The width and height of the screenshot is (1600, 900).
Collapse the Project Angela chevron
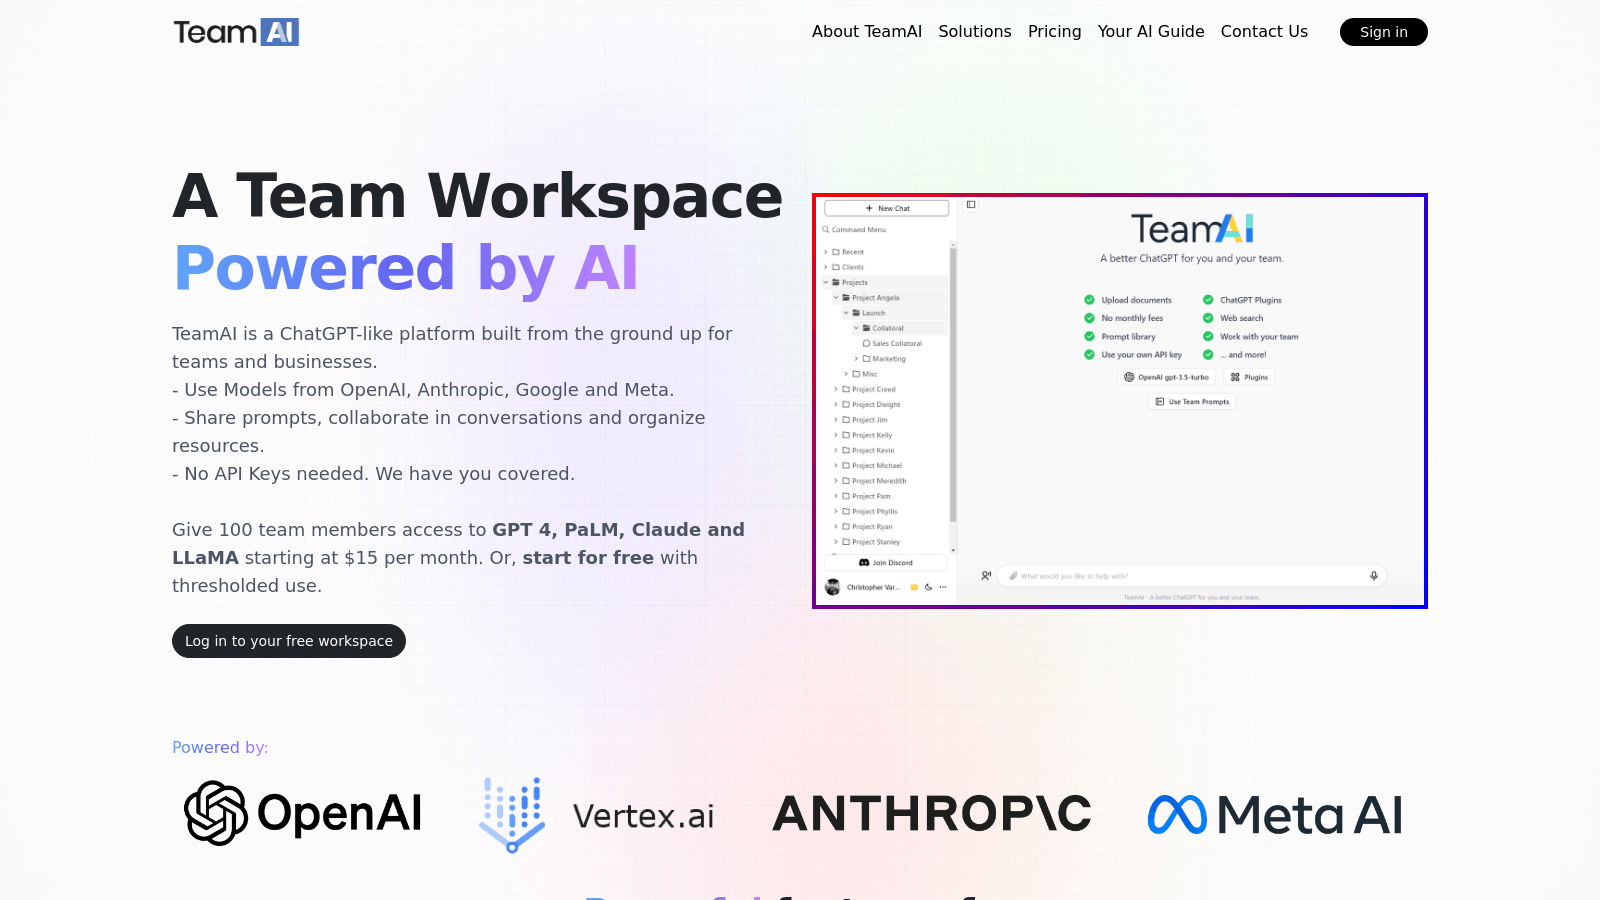[x=836, y=298]
